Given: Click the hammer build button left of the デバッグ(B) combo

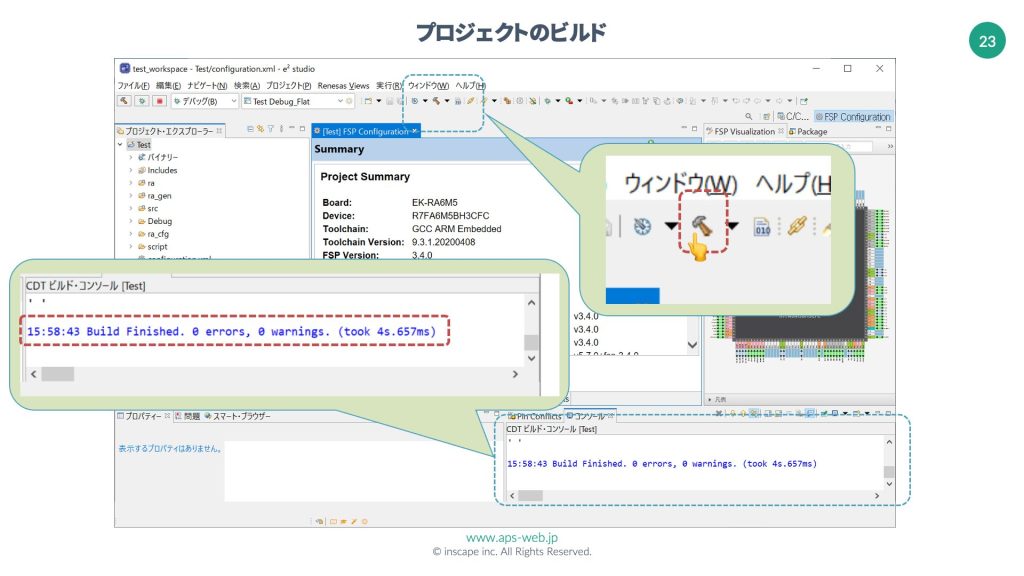Looking at the screenshot, I should pyautogui.click(x=124, y=101).
